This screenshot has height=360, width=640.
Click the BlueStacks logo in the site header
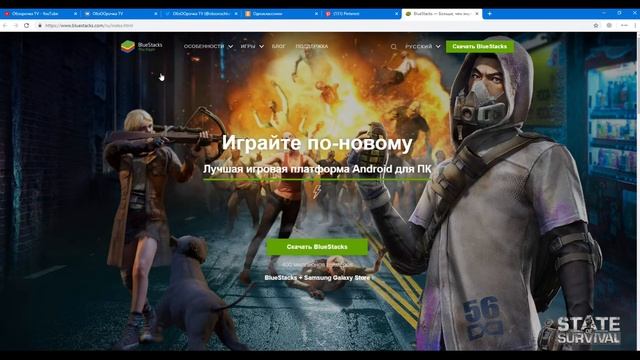click(142, 47)
